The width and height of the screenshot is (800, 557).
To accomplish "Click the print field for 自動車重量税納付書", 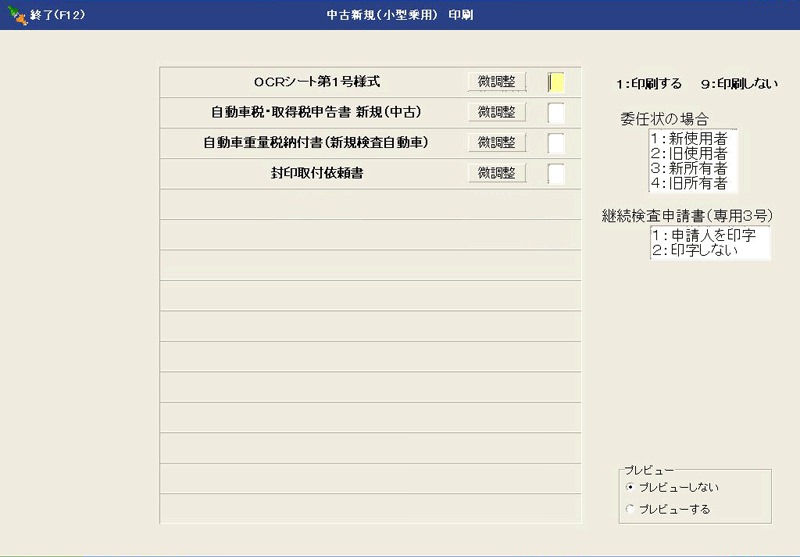I will [x=556, y=144].
